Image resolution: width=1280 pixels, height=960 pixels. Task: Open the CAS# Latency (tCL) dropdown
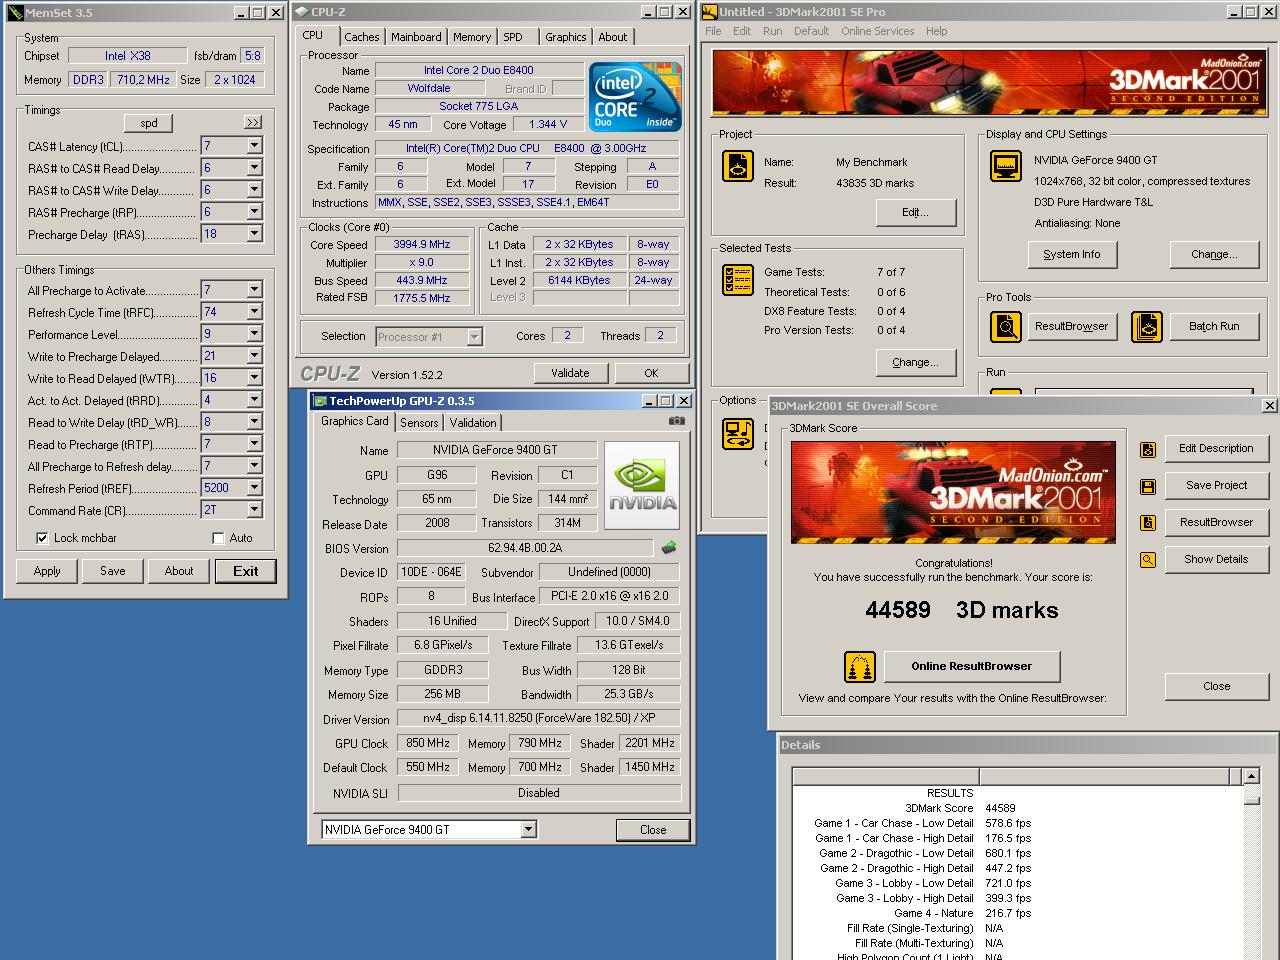click(254, 146)
